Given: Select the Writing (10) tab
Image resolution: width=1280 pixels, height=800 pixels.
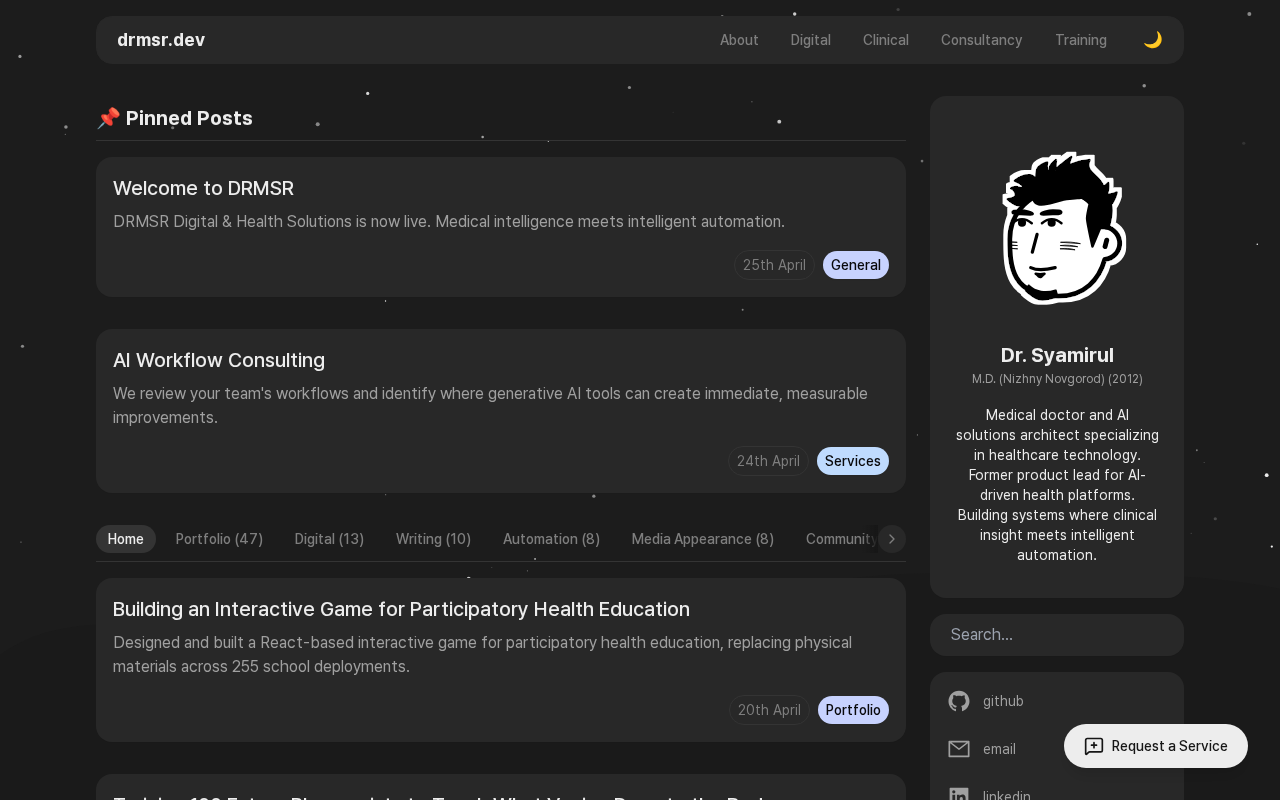Looking at the screenshot, I should click(433, 539).
